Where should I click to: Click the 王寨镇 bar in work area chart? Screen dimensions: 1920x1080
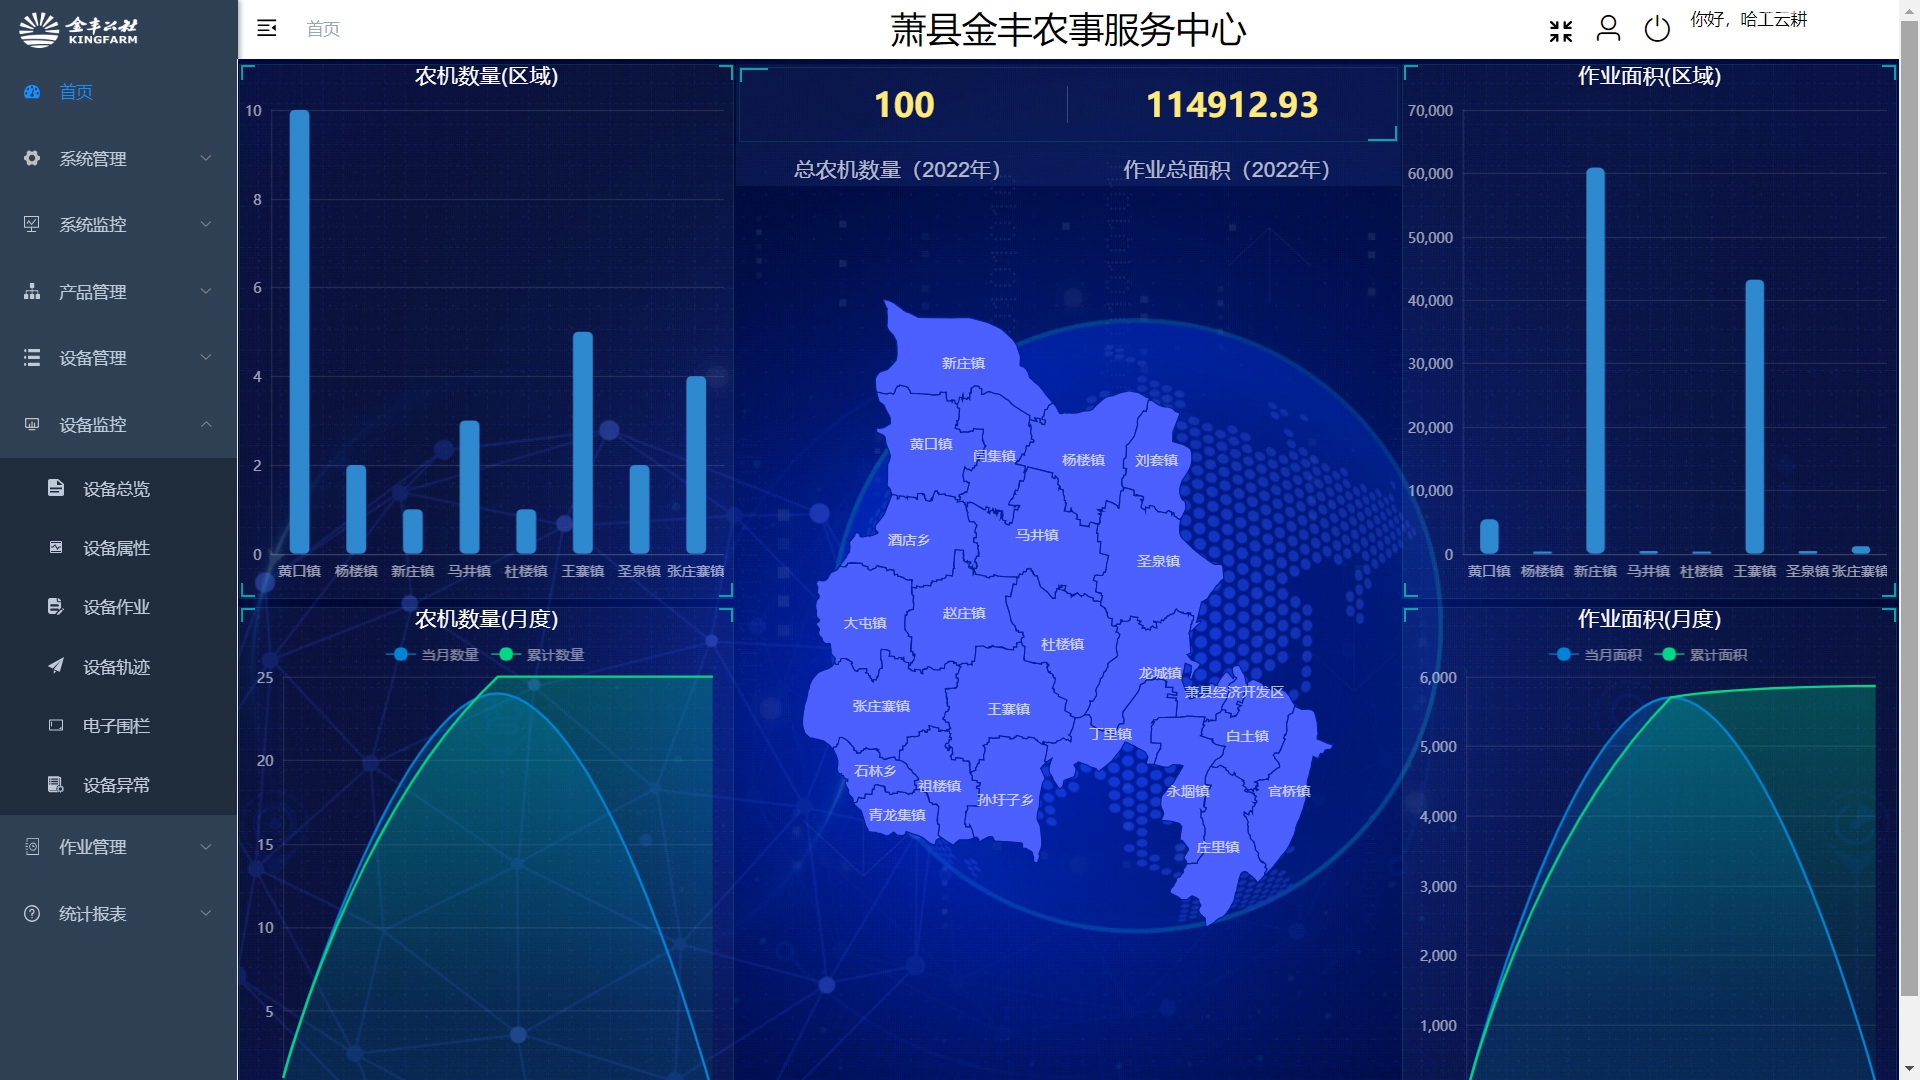point(1754,417)
